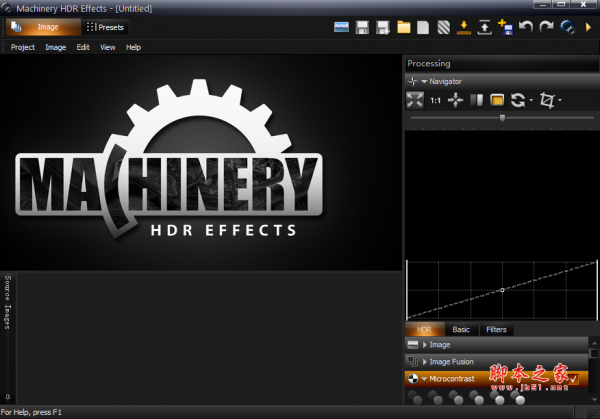The width and height of the screenshot is (600, 419).
Task: Click the Open folder icon
Action: pos(404,27)
